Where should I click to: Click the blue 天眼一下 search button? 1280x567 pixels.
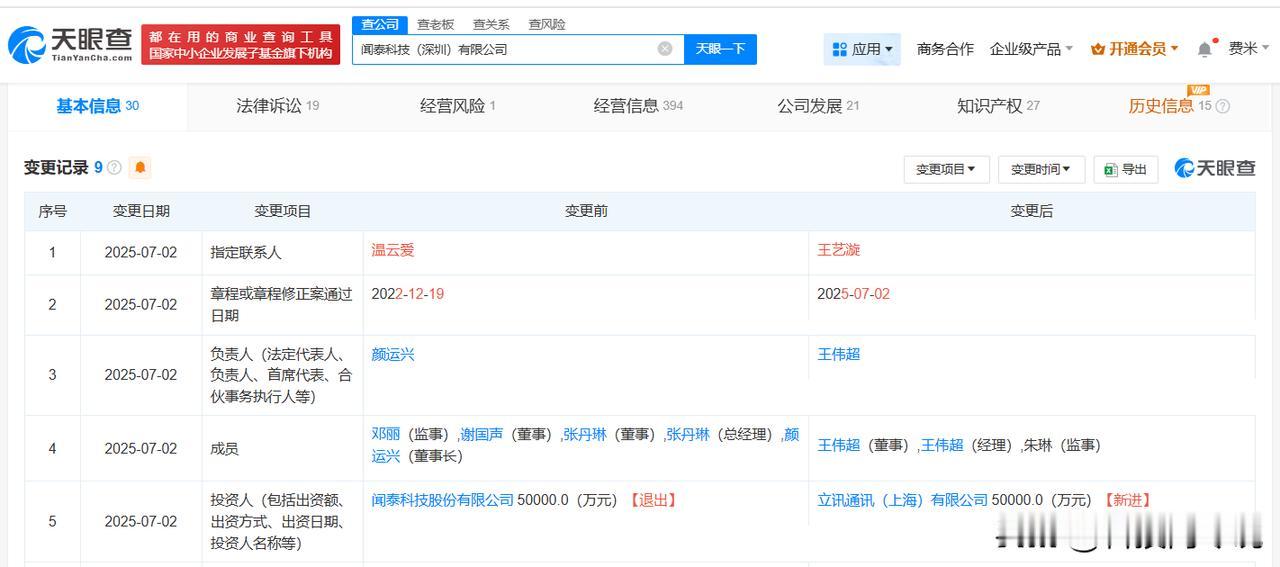click(x=720, y=49)
